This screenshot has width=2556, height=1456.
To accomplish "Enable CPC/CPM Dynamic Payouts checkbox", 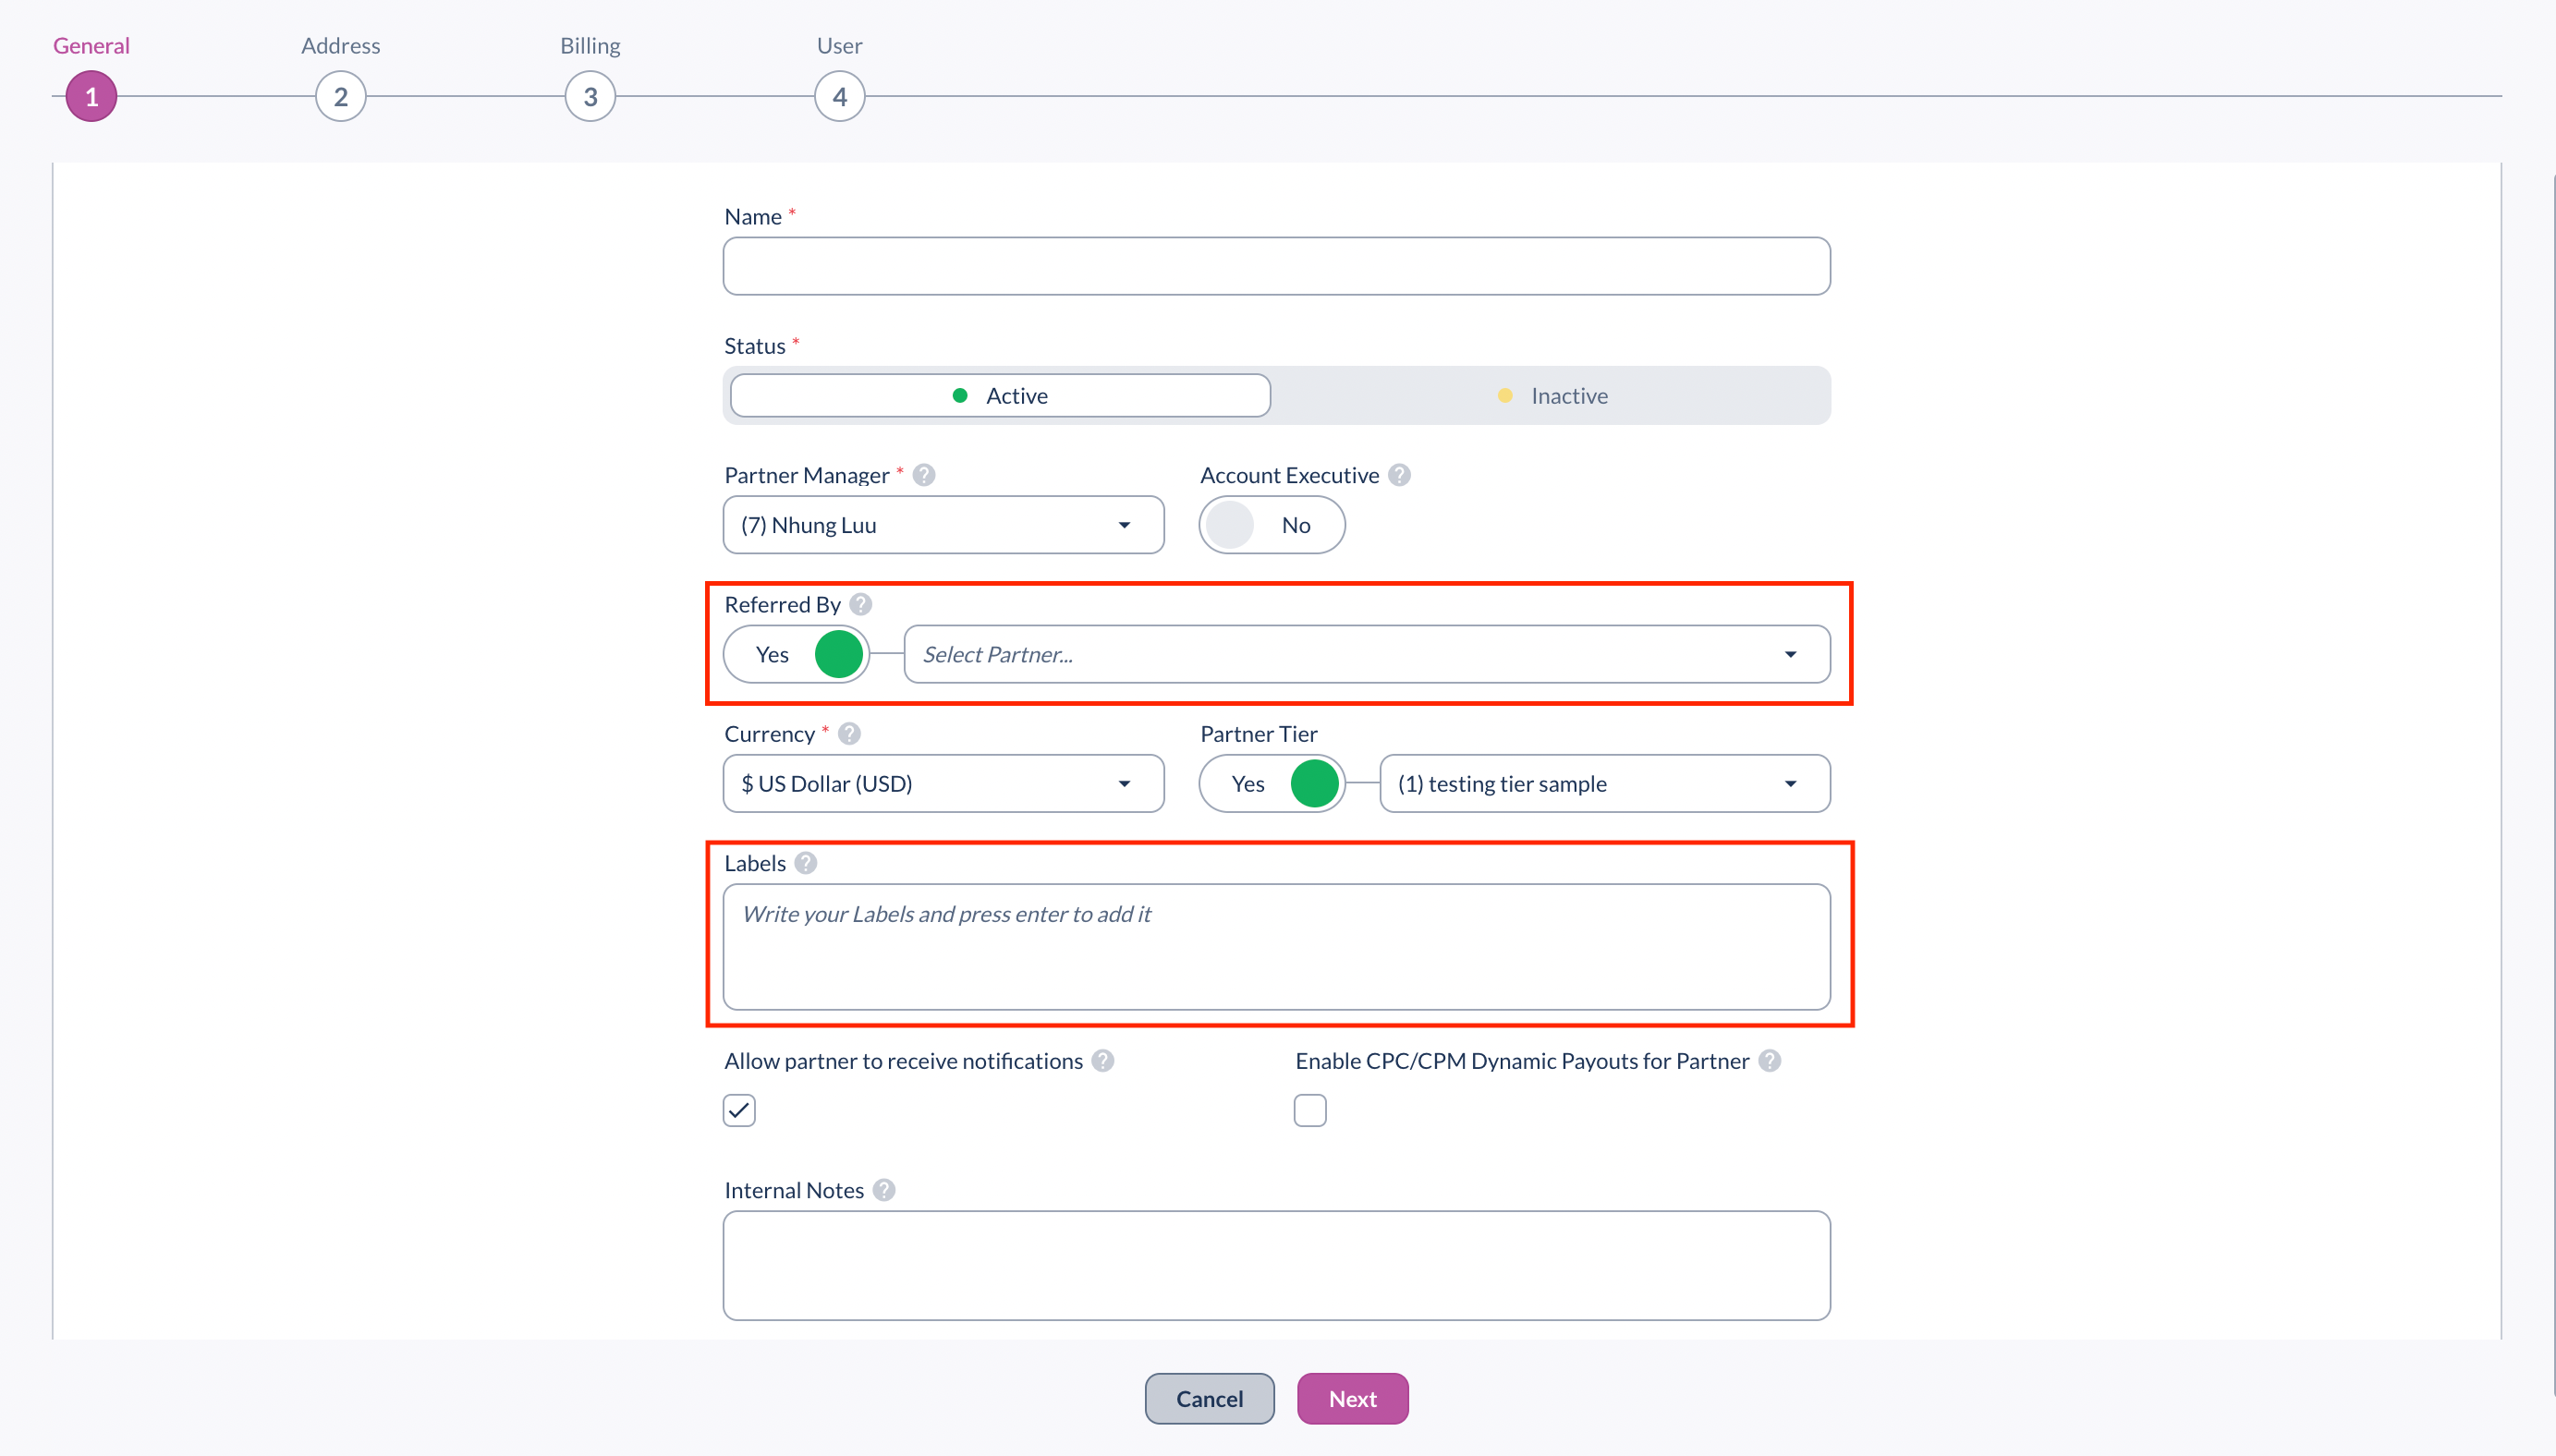I will [1310, 1110].
